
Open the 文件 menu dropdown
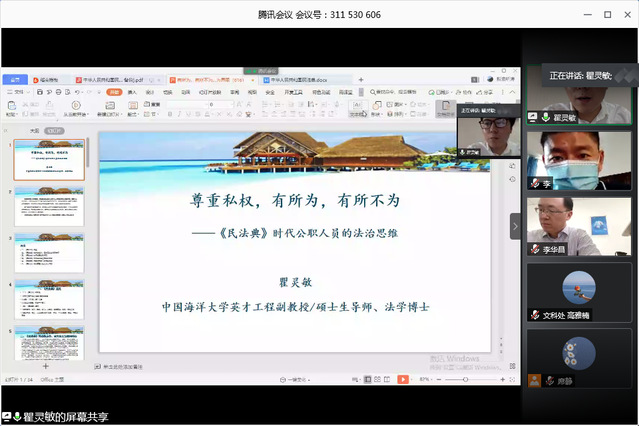(x=20, y=91)
